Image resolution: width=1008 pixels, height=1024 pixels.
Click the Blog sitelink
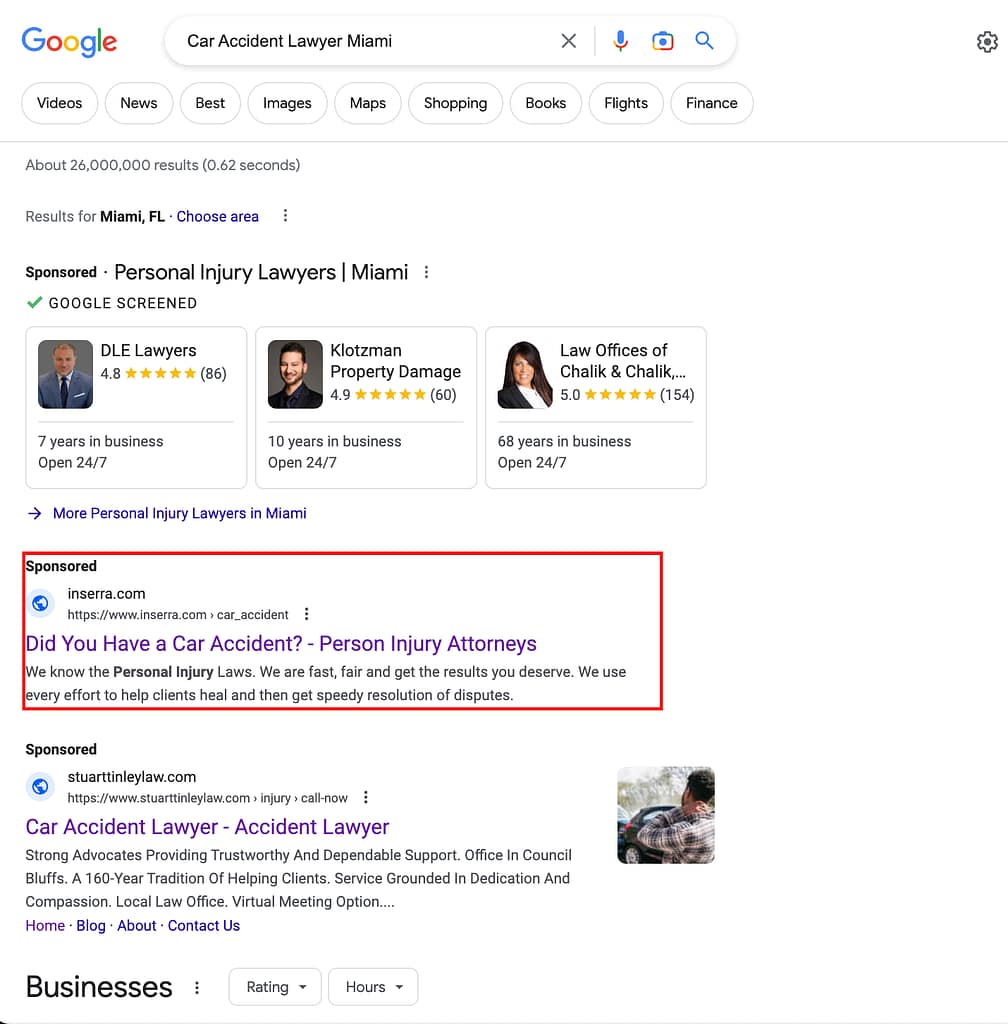coord(91,925)
